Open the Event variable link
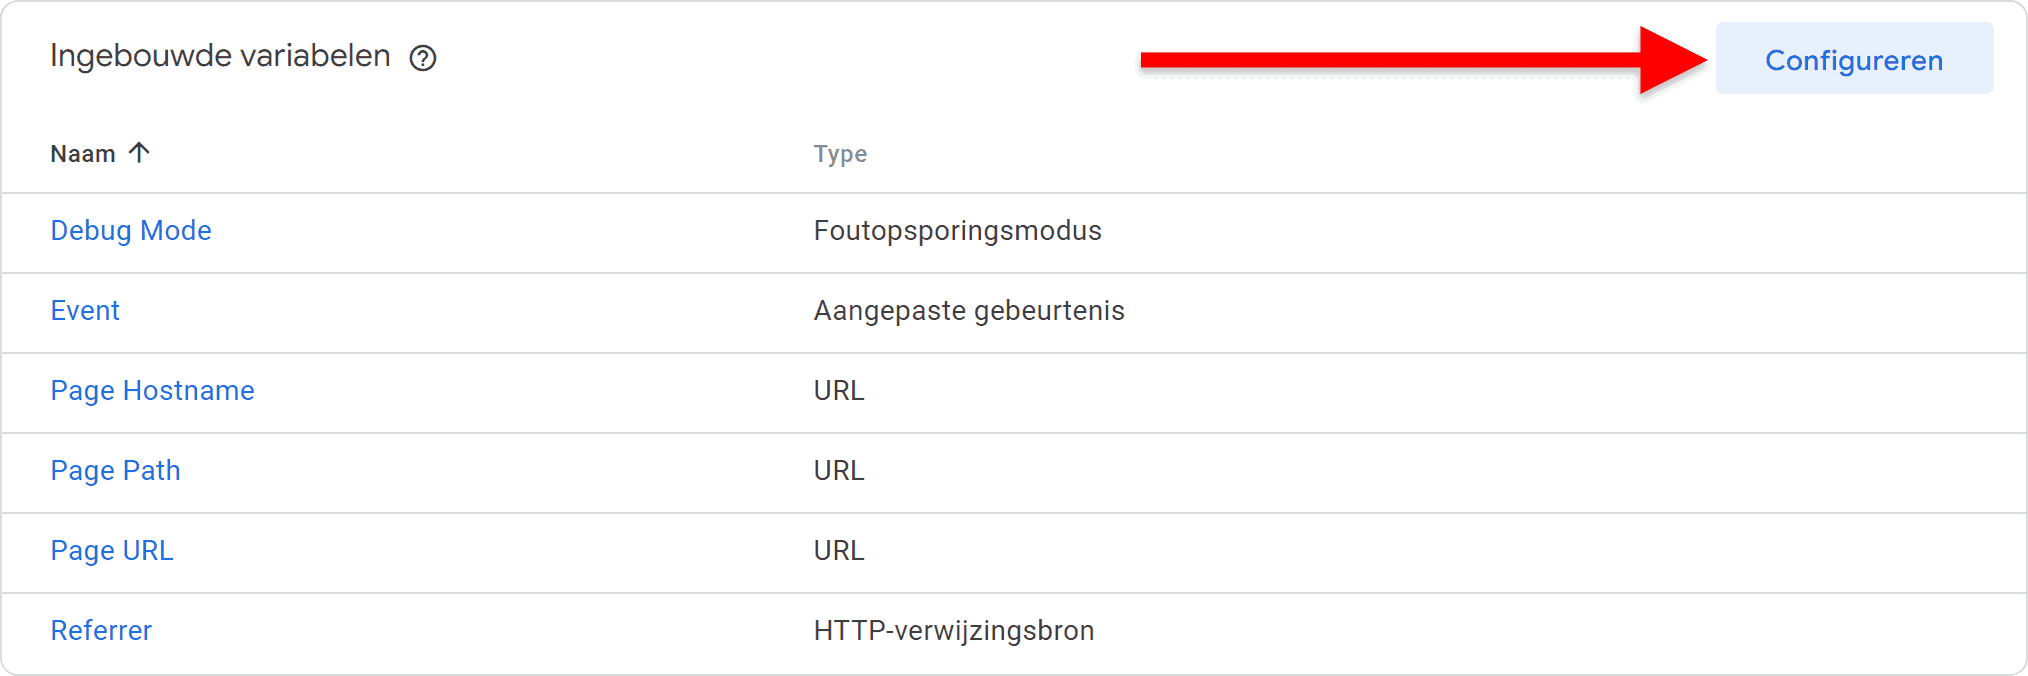Image resolution: width=2028 pixels, height=676 pixels. point(85,311)
